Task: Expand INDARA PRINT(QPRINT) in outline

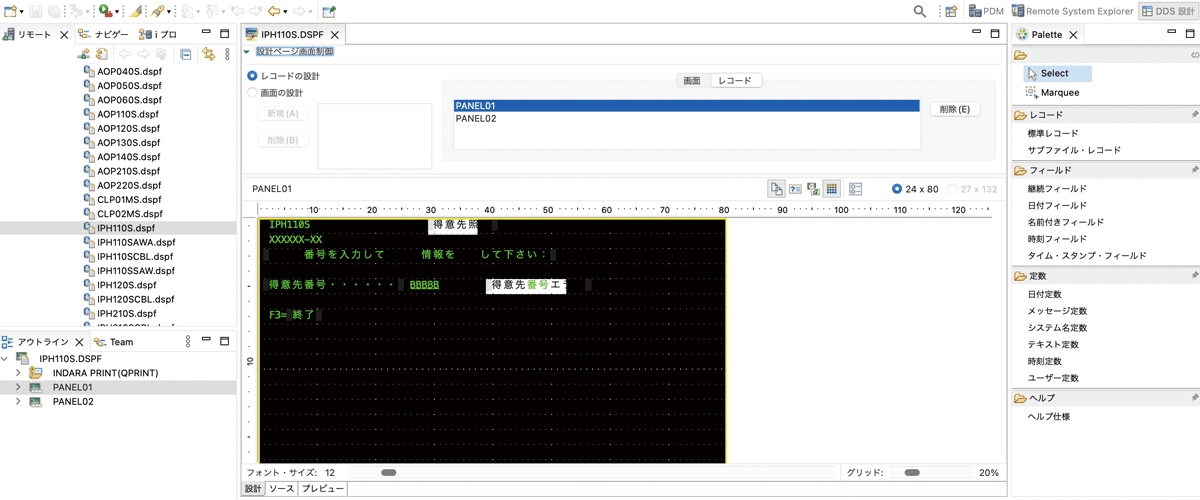Action: (19, 373)
